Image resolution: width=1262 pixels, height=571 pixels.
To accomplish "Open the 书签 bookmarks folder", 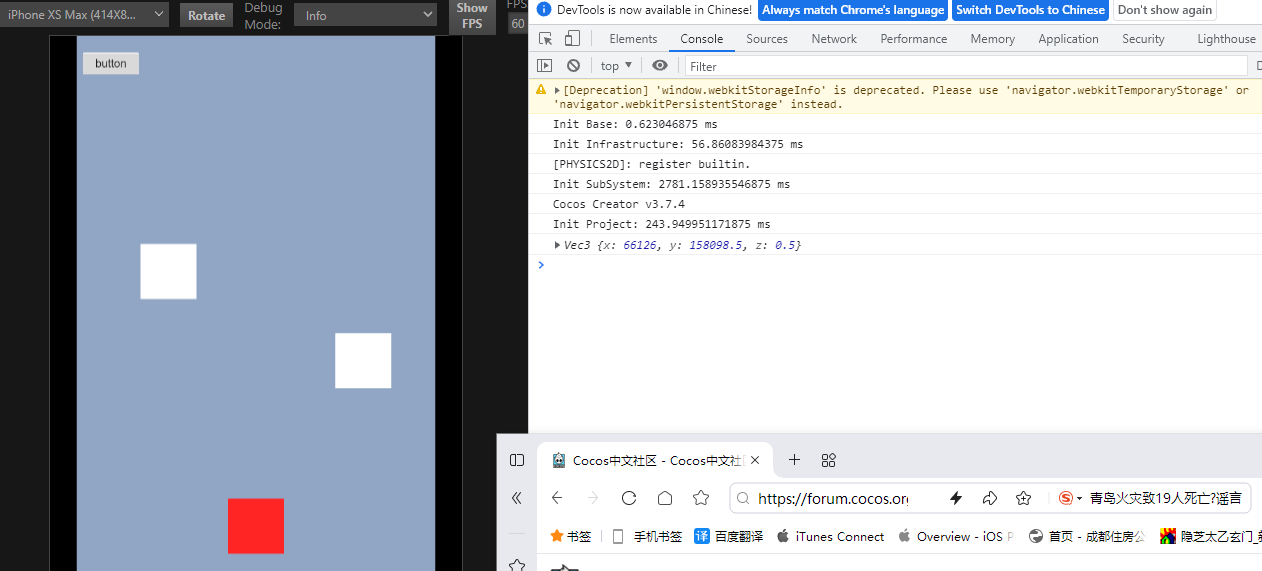I will click(571, 536).
